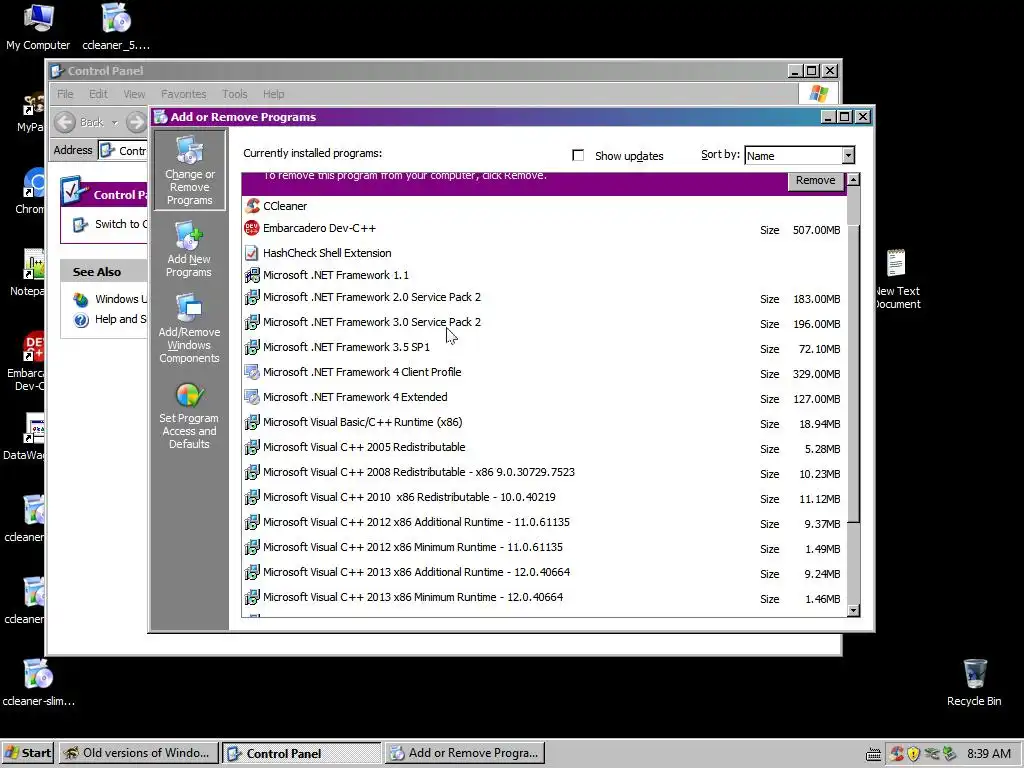Open Set Program Access and Defaults icon

coord(189,395)
